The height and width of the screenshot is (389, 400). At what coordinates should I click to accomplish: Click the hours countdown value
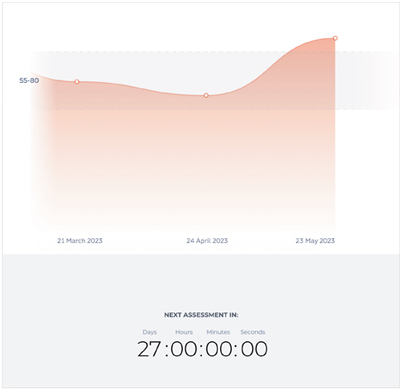coord(184,349)
